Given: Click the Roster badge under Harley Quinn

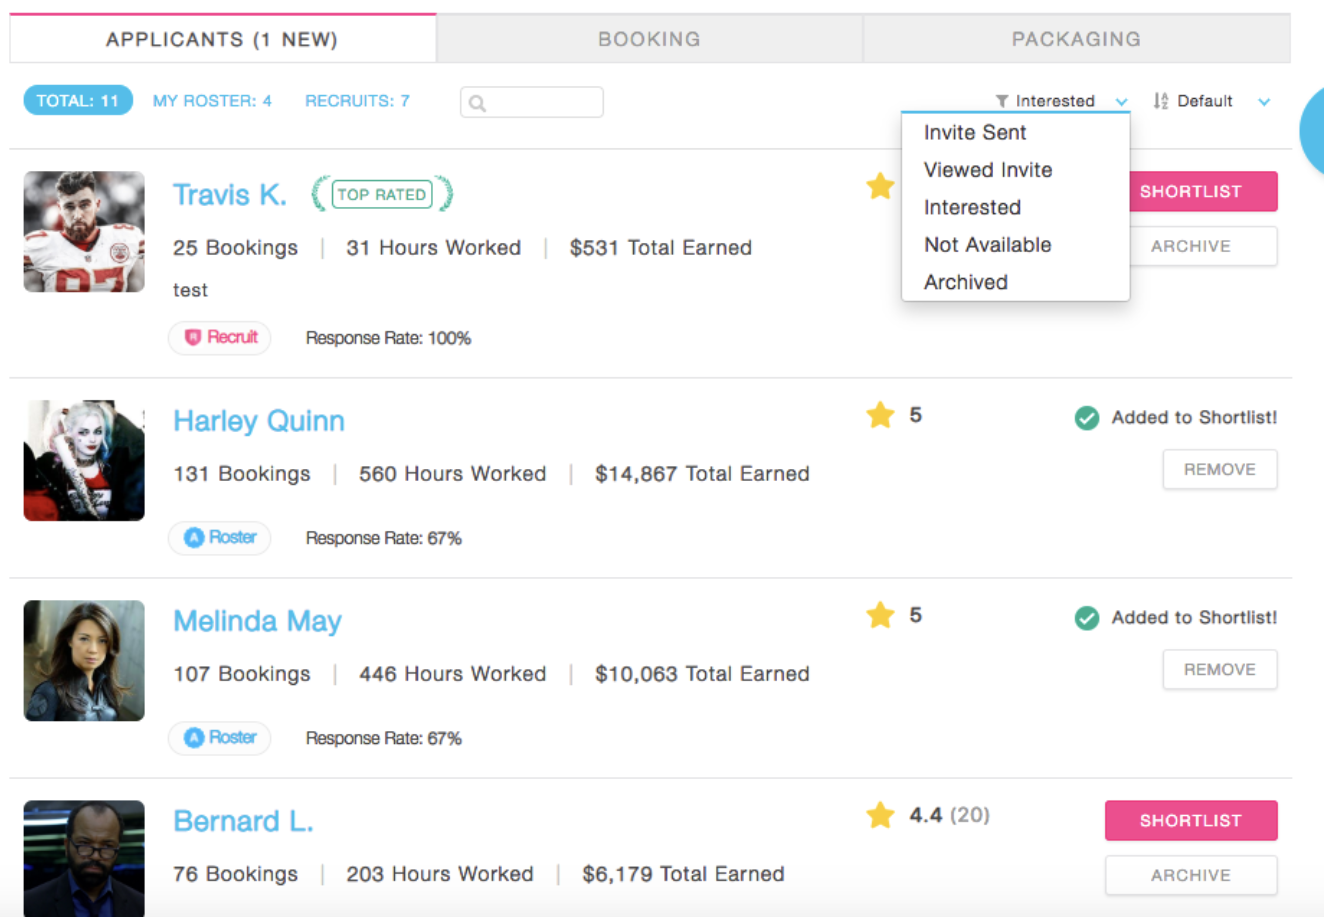Looking at the screenshot, I should click(220, 538).
